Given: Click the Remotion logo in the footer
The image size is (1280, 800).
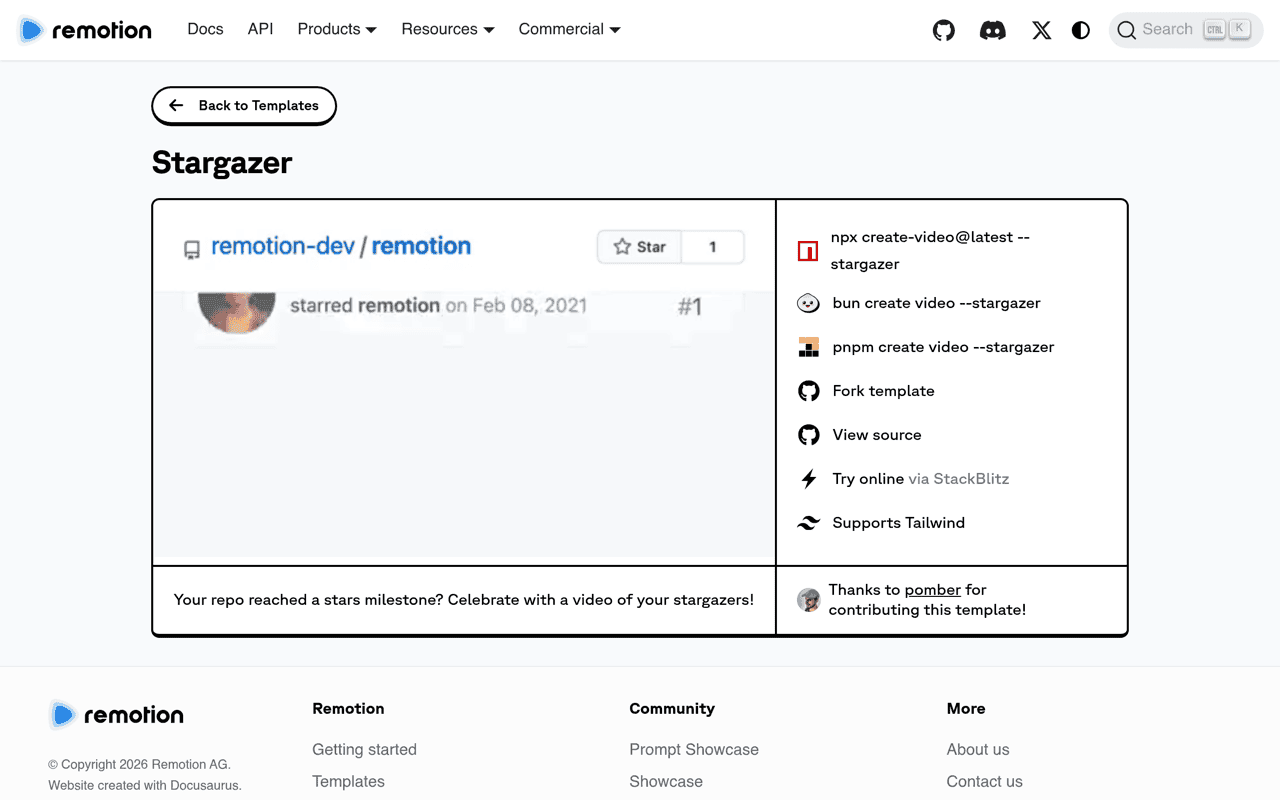Looking at the screenshot, I should 116,714.
